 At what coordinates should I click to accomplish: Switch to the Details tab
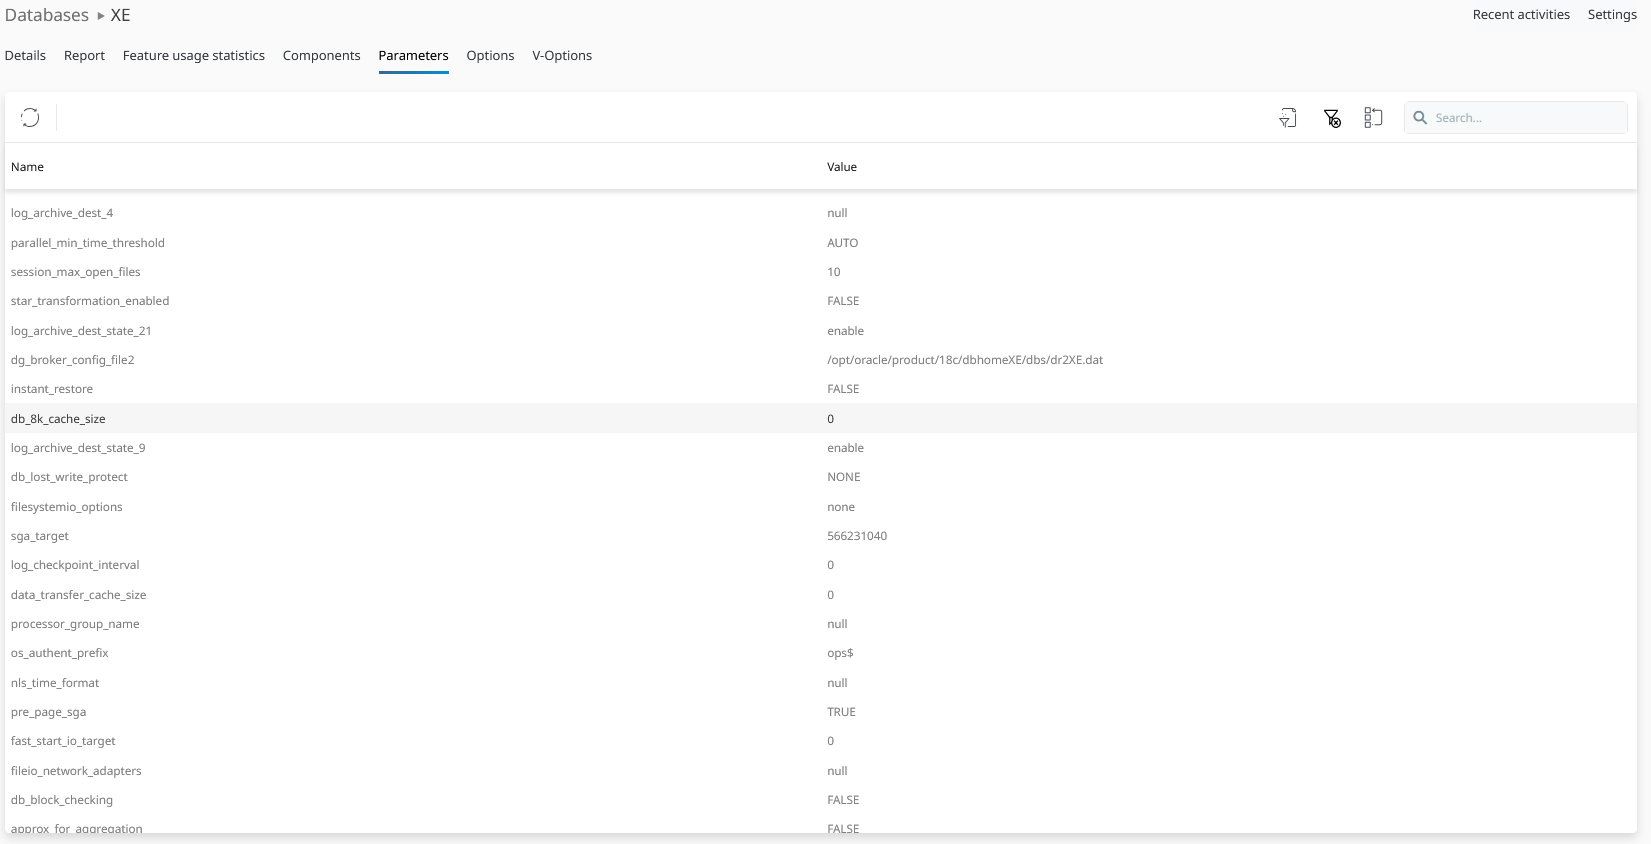click(x=25, y=56)
